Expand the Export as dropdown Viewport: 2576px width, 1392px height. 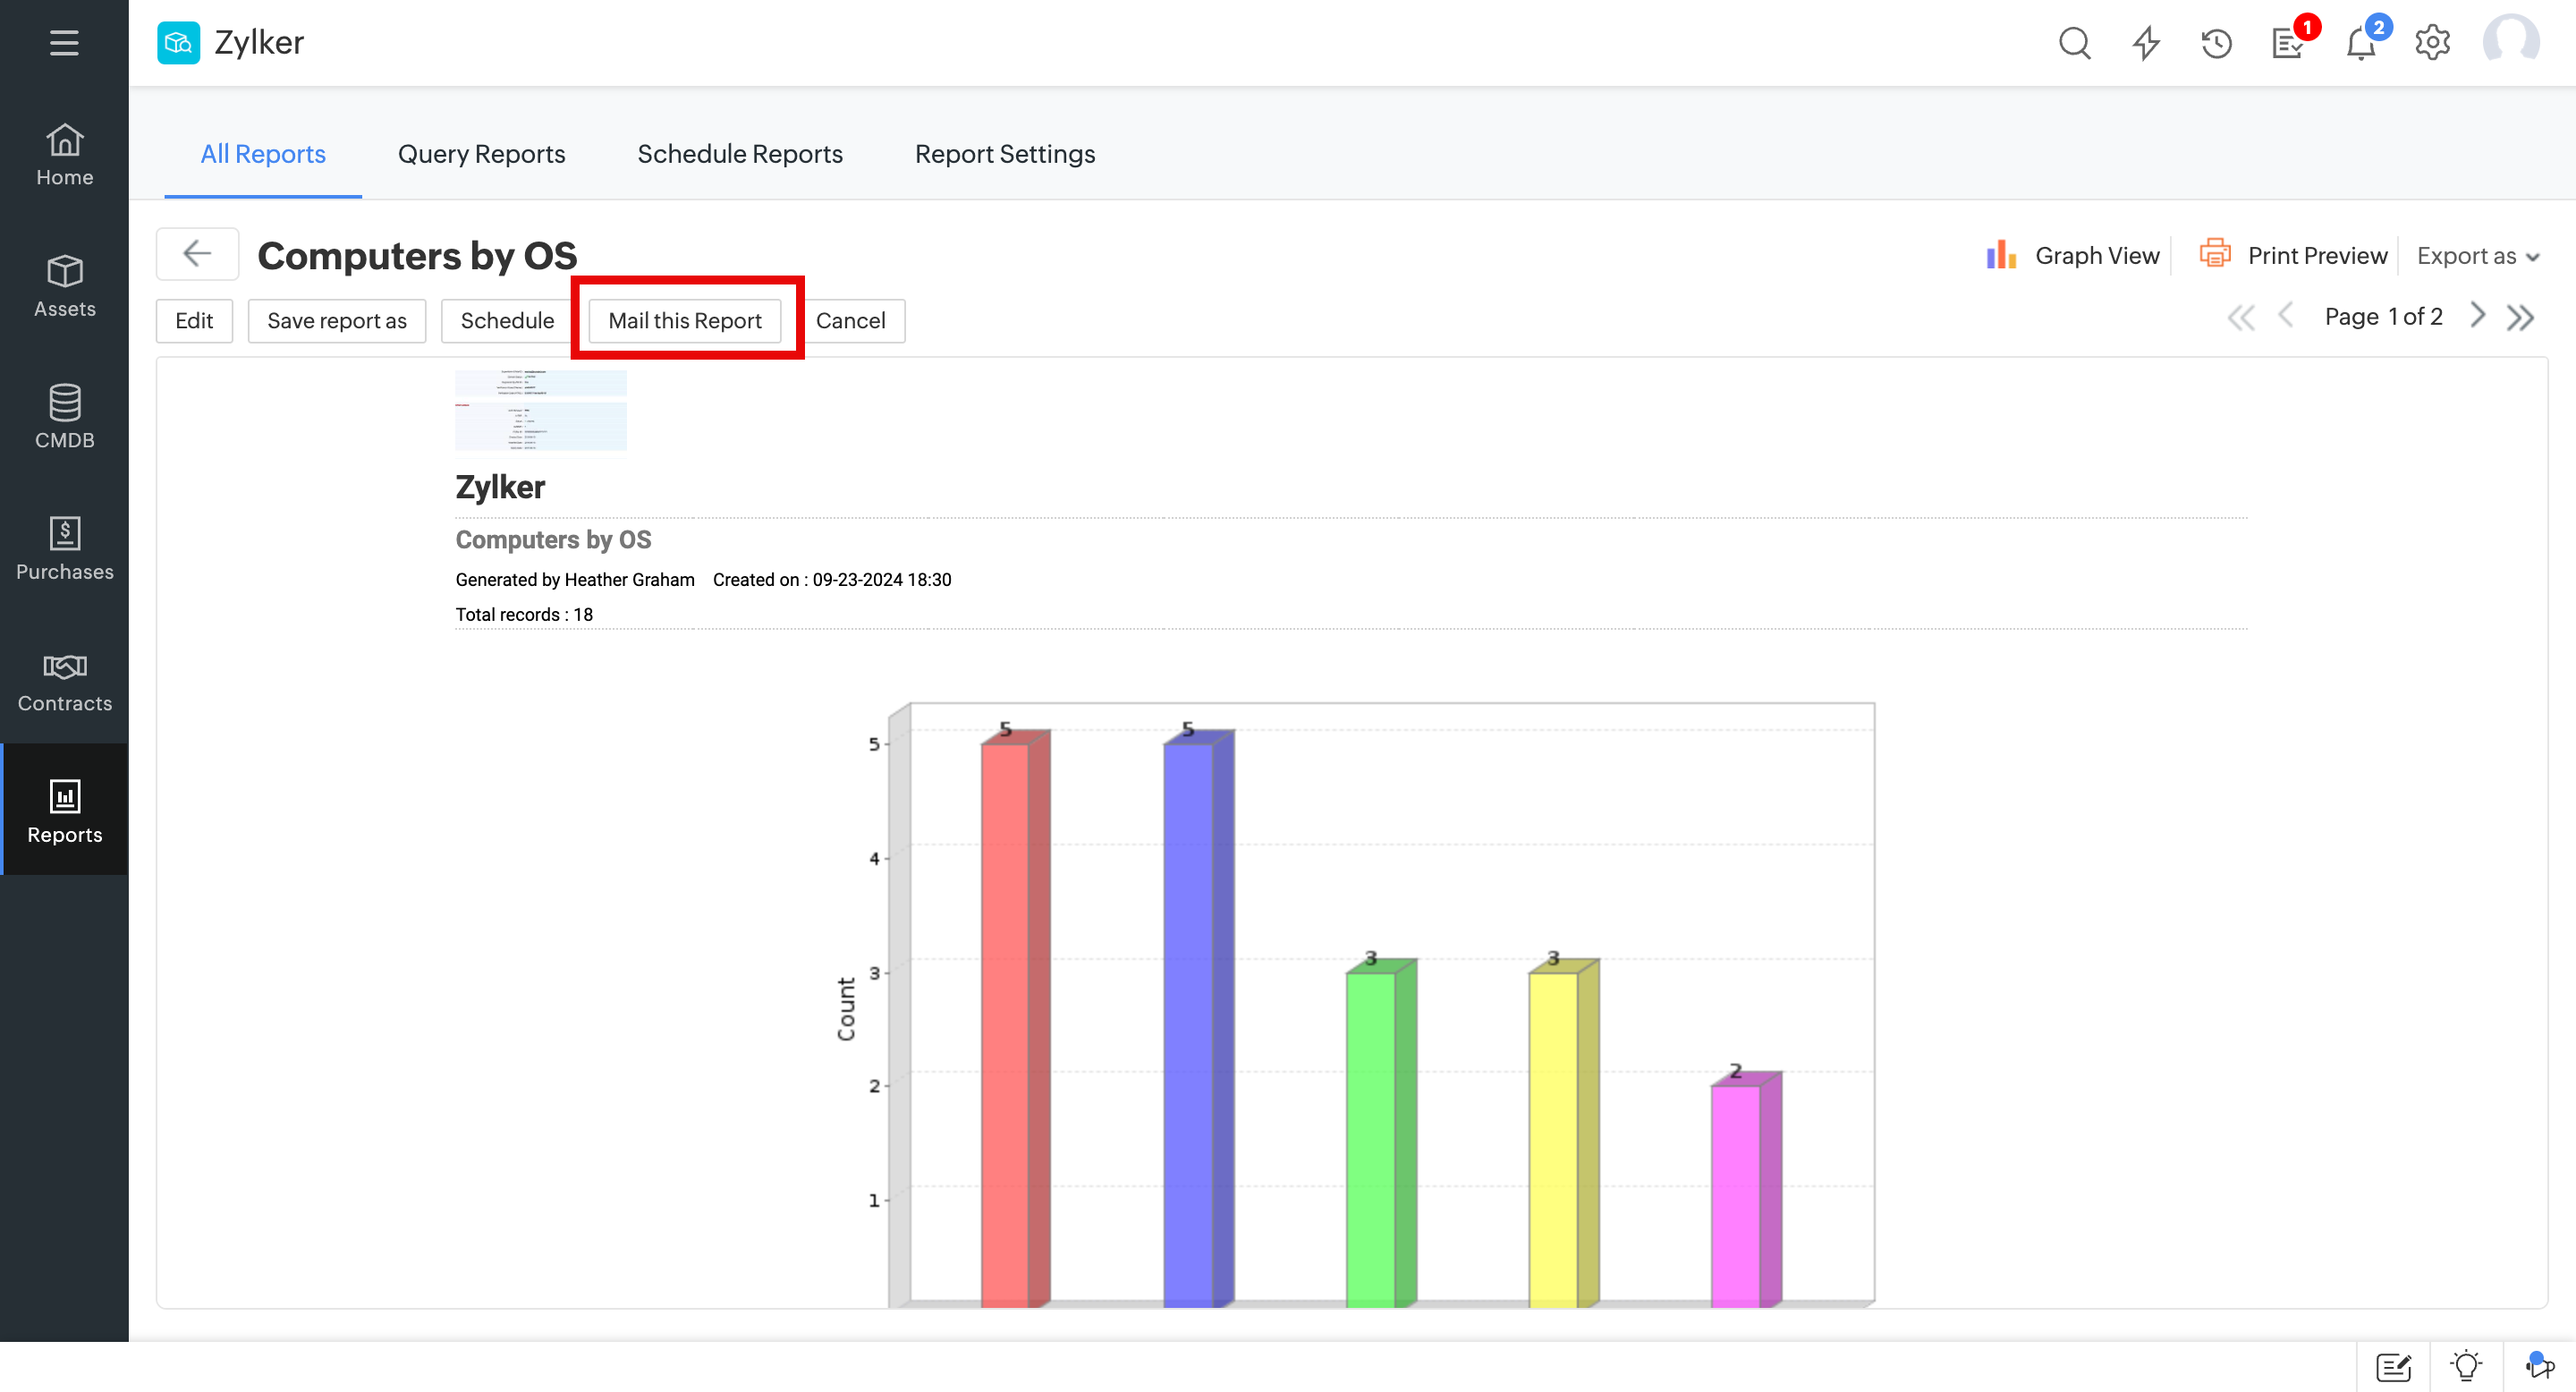pyautogui.click(x=2477, y=256)
